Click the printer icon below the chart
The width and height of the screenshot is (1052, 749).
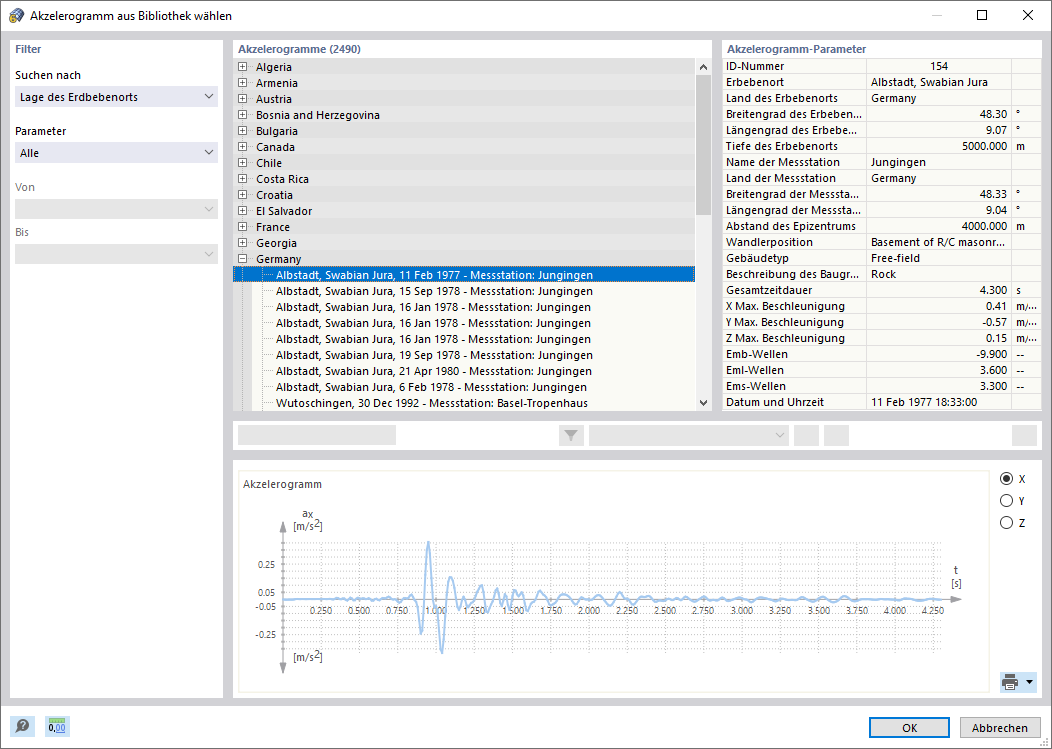pyautogui.click(x=1010, y=683)
